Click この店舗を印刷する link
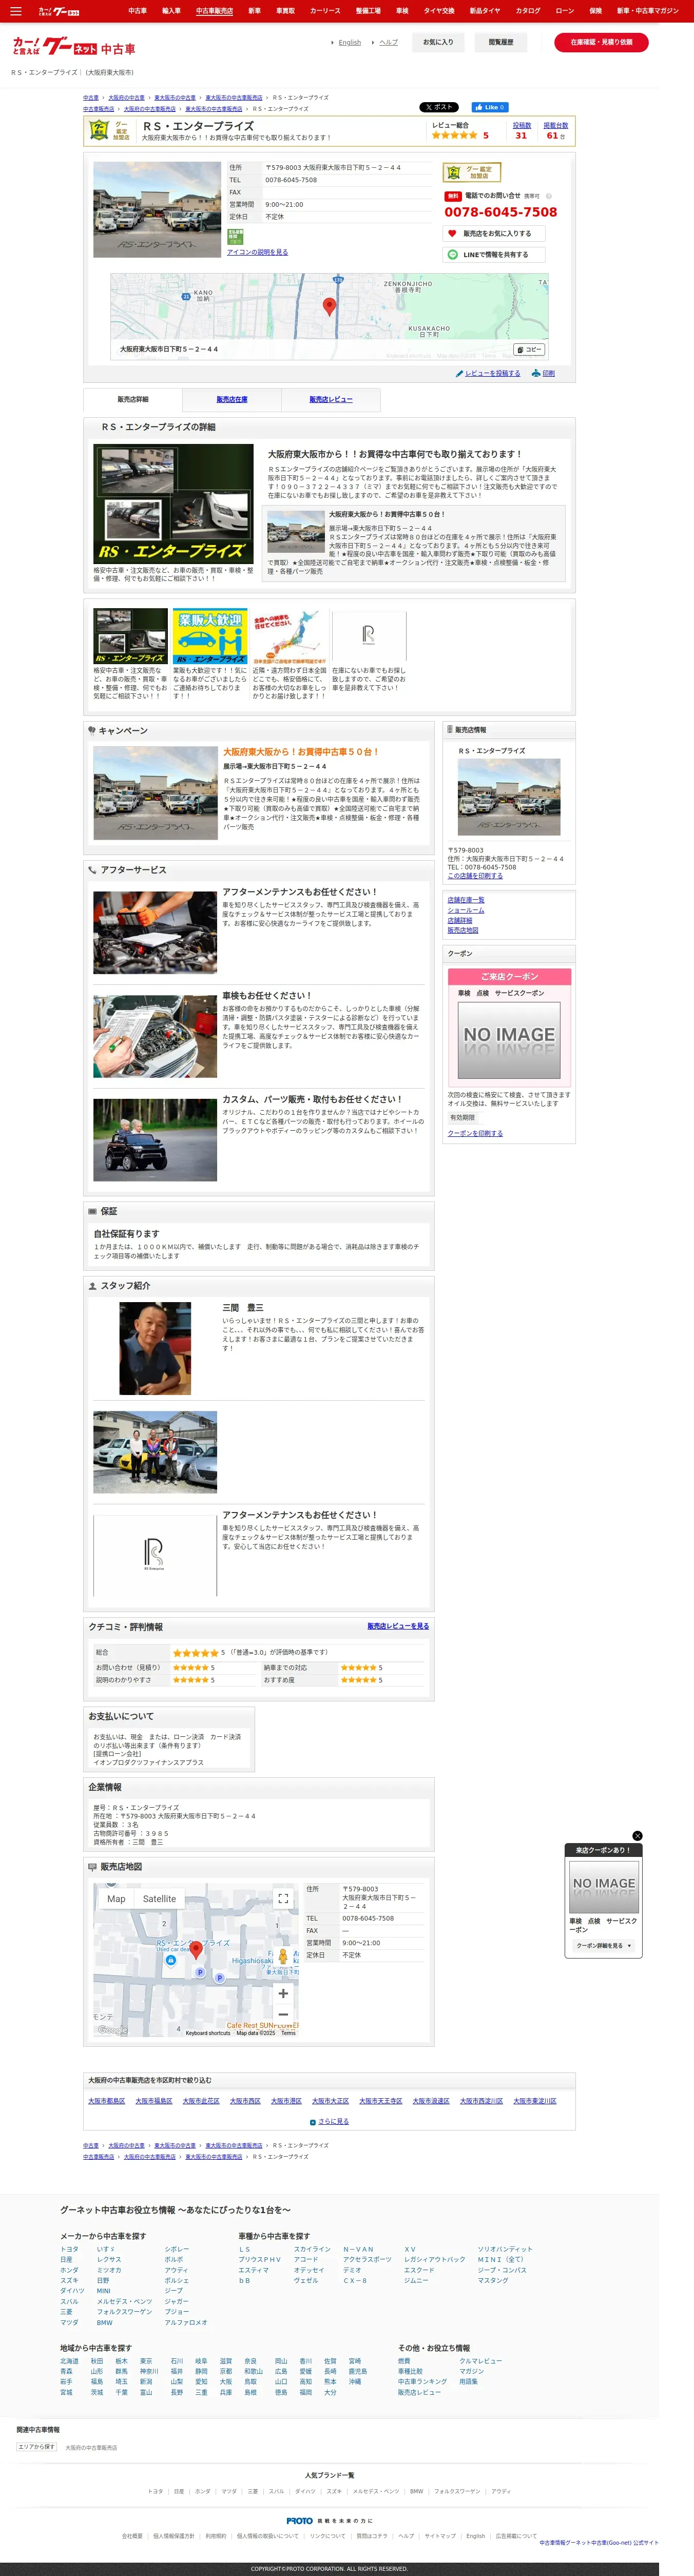Screen dimensions: 694x2576 [x=475, y=876]
